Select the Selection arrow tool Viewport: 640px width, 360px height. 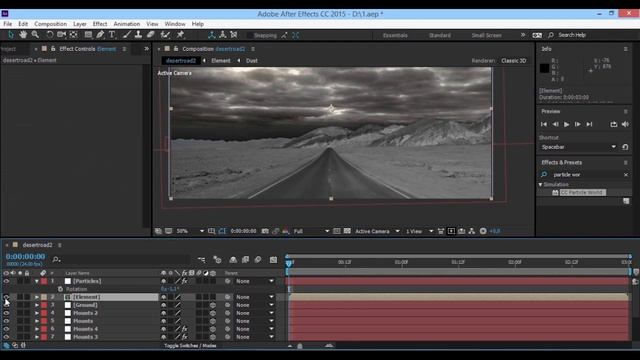click(11, 35)
